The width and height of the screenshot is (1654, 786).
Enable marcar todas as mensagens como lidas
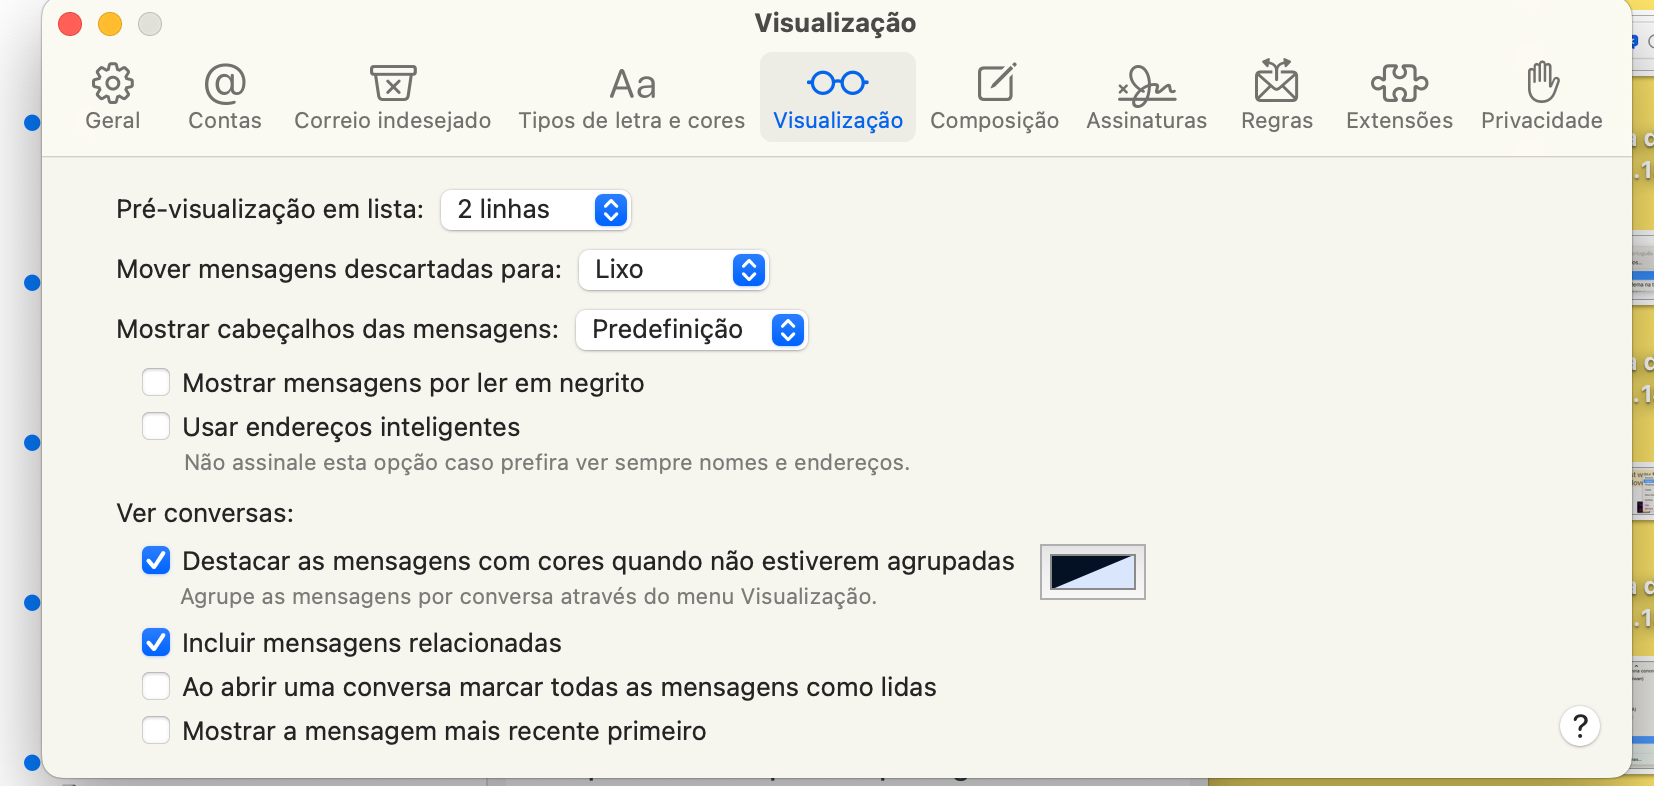click(x=156, y=687)
